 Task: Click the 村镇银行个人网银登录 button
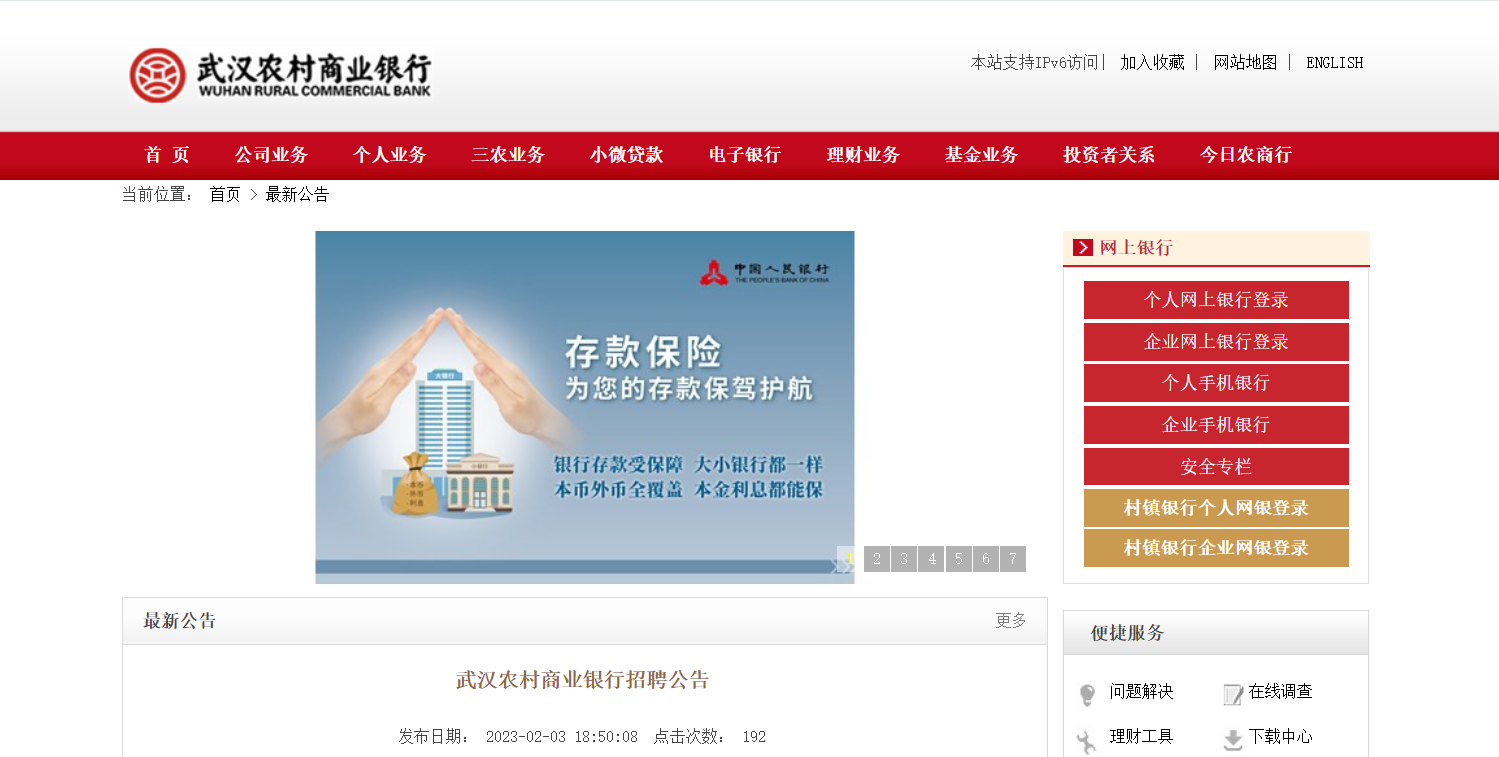click(x=1216, y=508)
